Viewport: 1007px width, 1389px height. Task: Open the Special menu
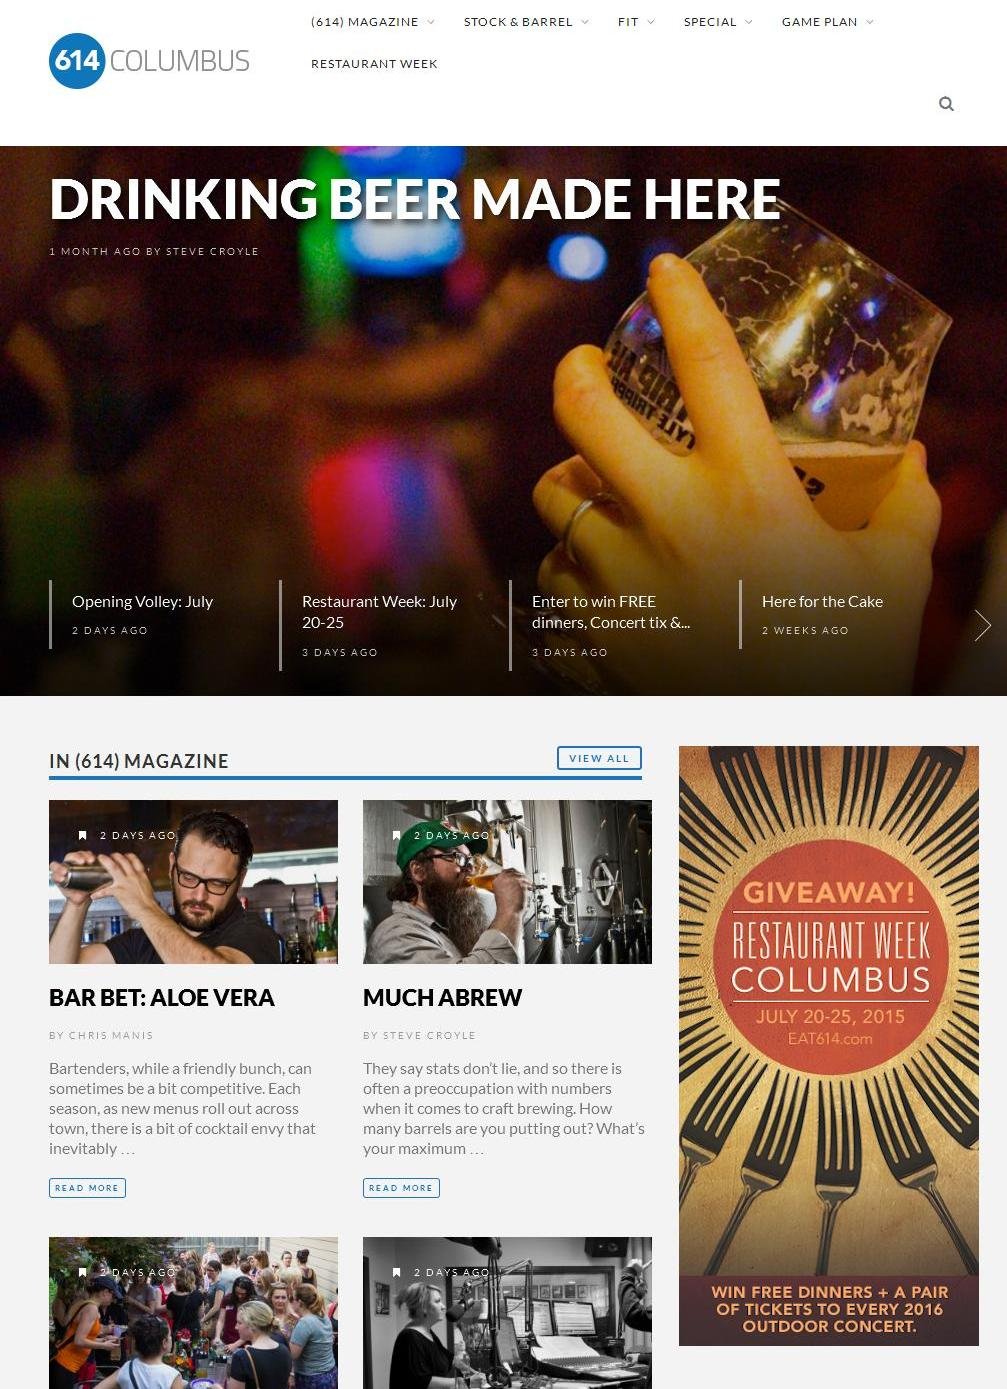tap(718, 22)
